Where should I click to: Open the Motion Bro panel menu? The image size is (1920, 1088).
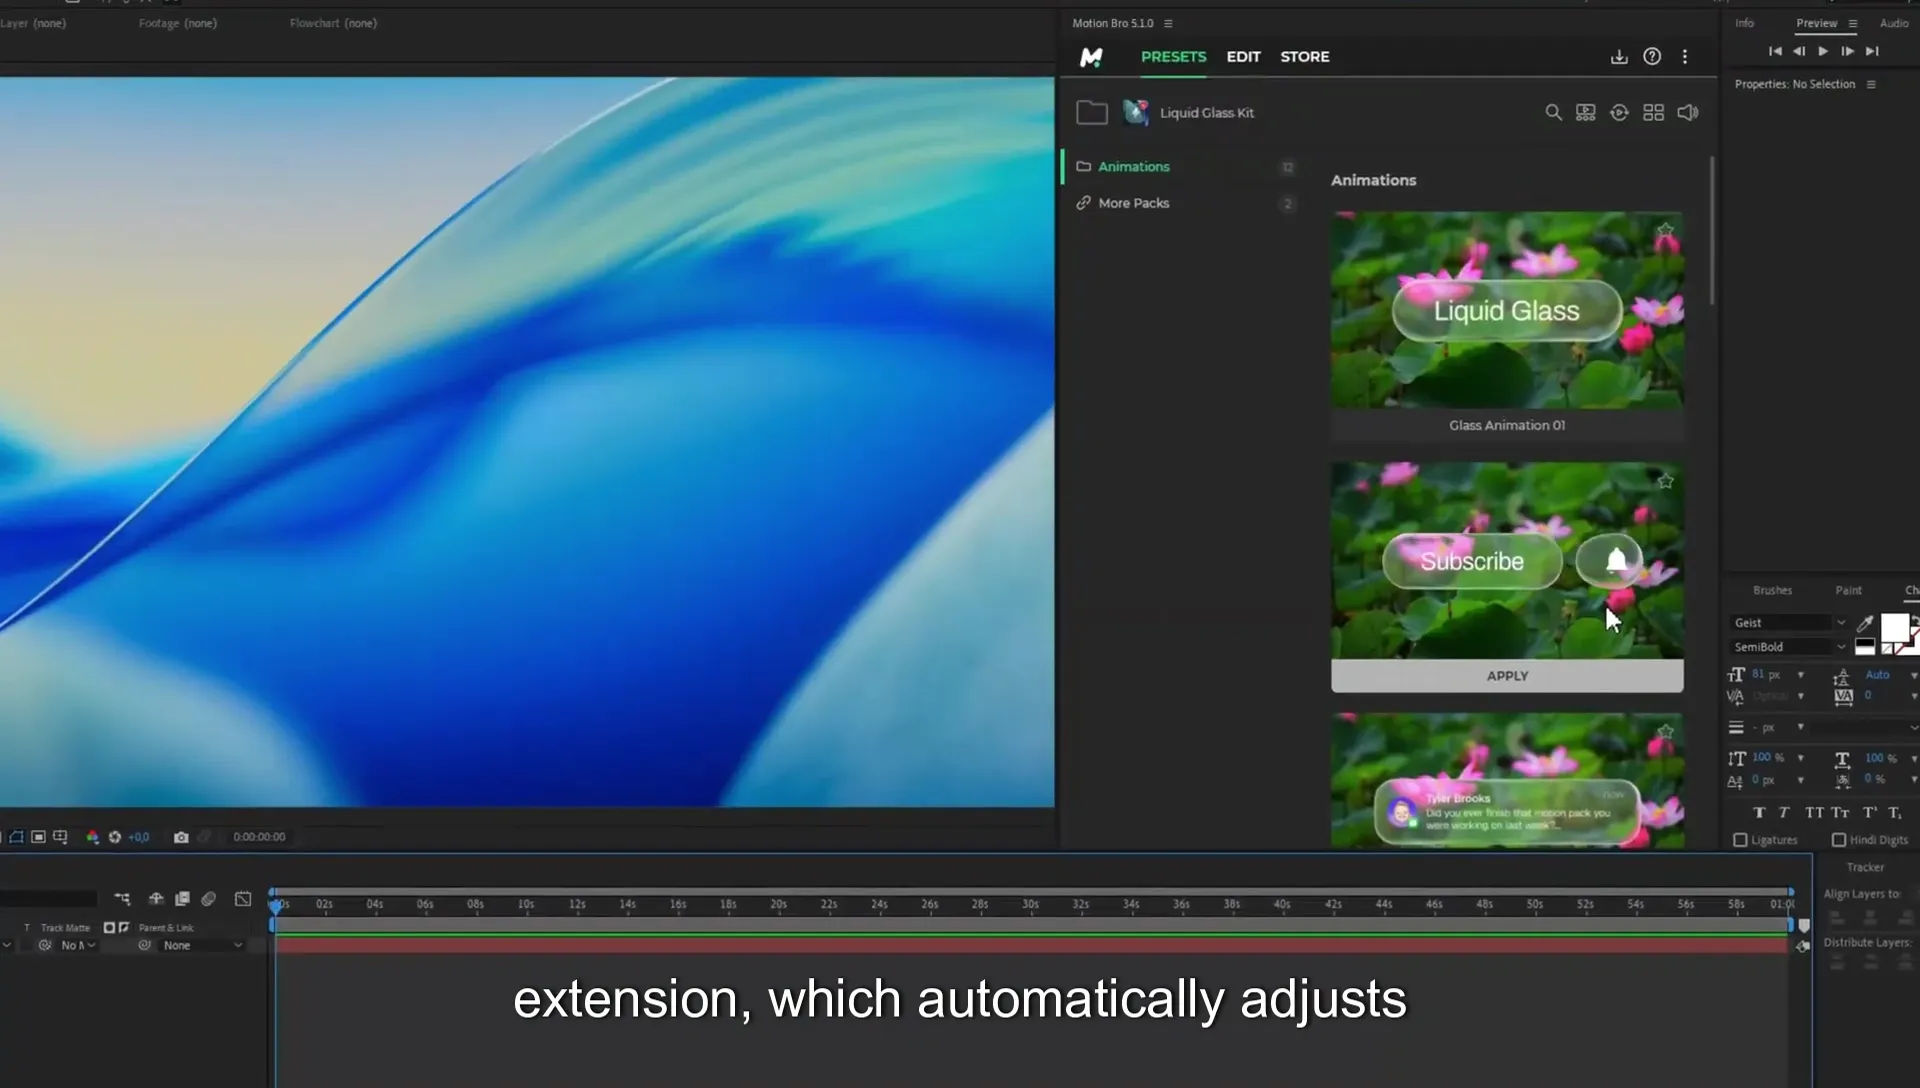(x=1168, y=23)
